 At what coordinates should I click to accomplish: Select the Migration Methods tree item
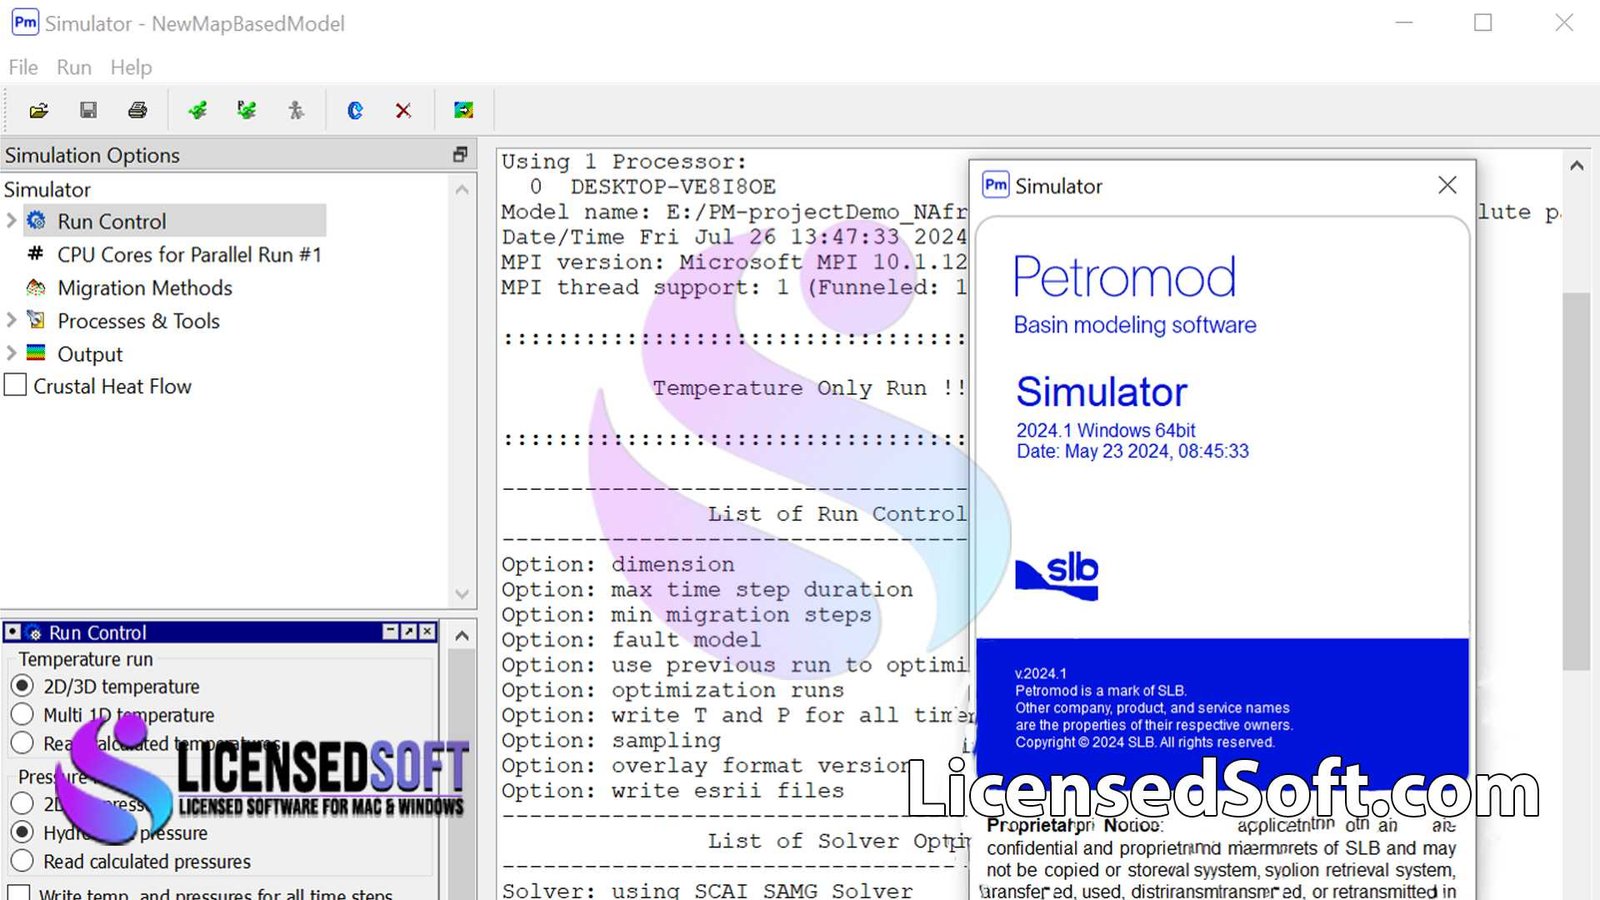[145, 288]
